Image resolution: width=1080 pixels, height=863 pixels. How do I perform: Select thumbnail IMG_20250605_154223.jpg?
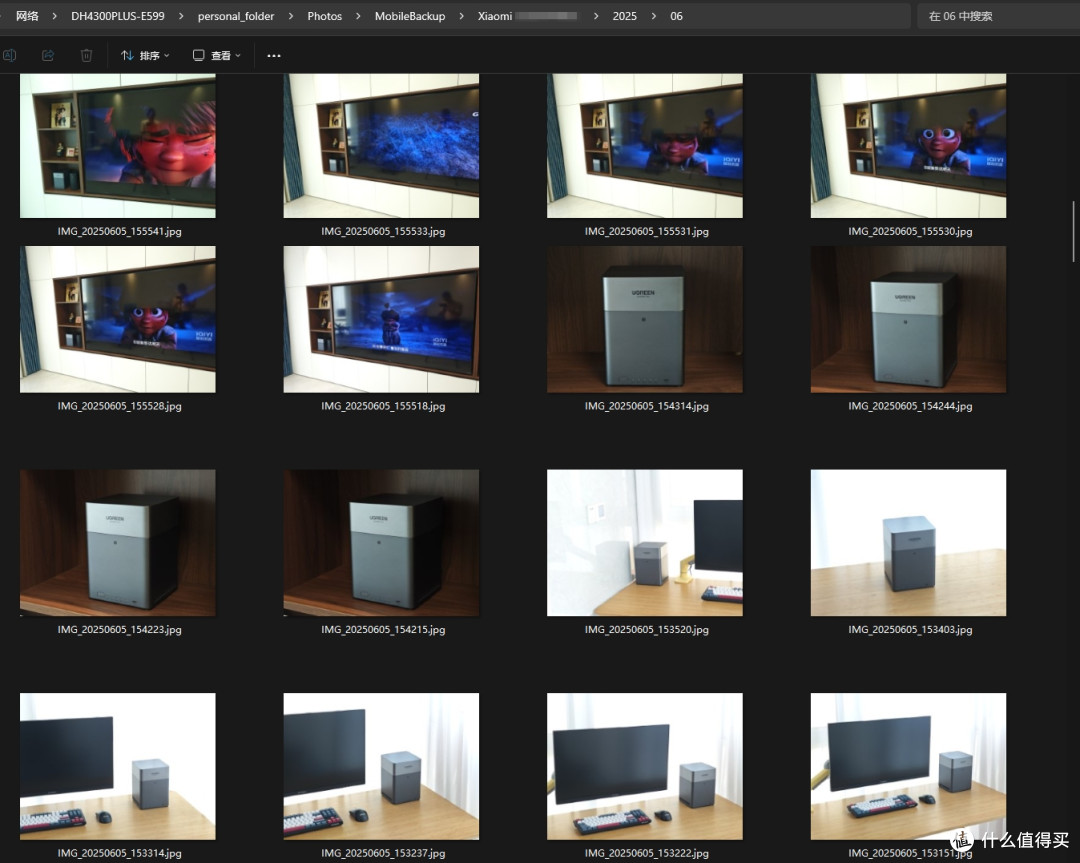[x=118, y=543]
